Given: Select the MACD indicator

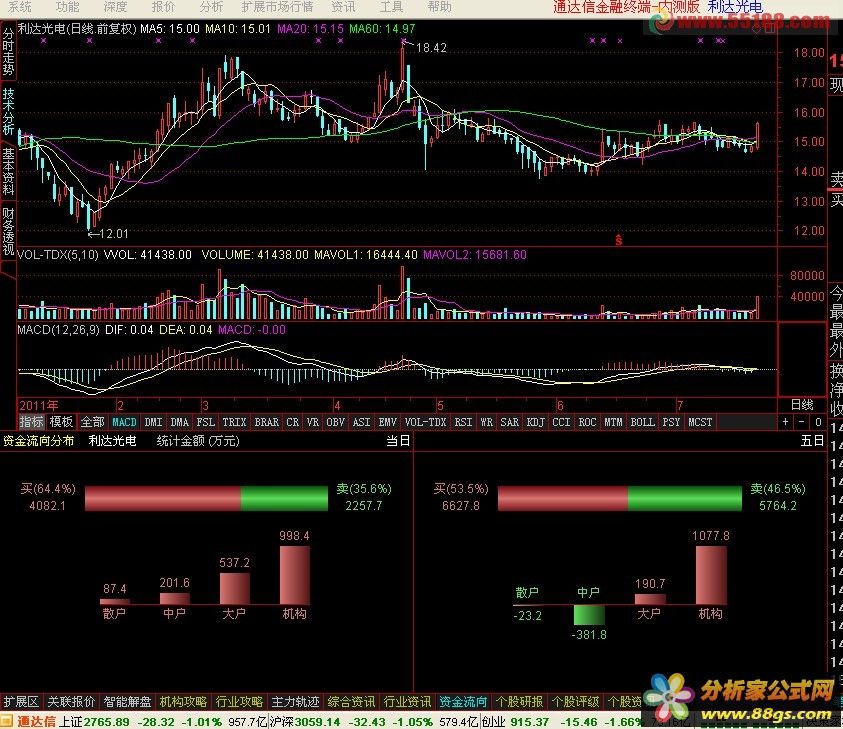Looking at the screenshot, I should [124, 422].
